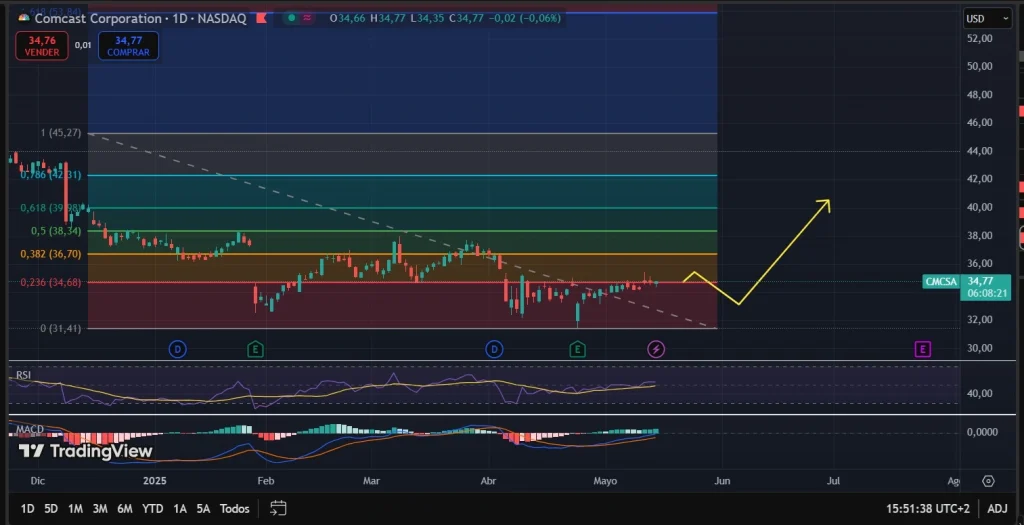Click the Jul label on the time axis
The width and height of the screenshot is (1024, 525).
click(x=833, y=481)
